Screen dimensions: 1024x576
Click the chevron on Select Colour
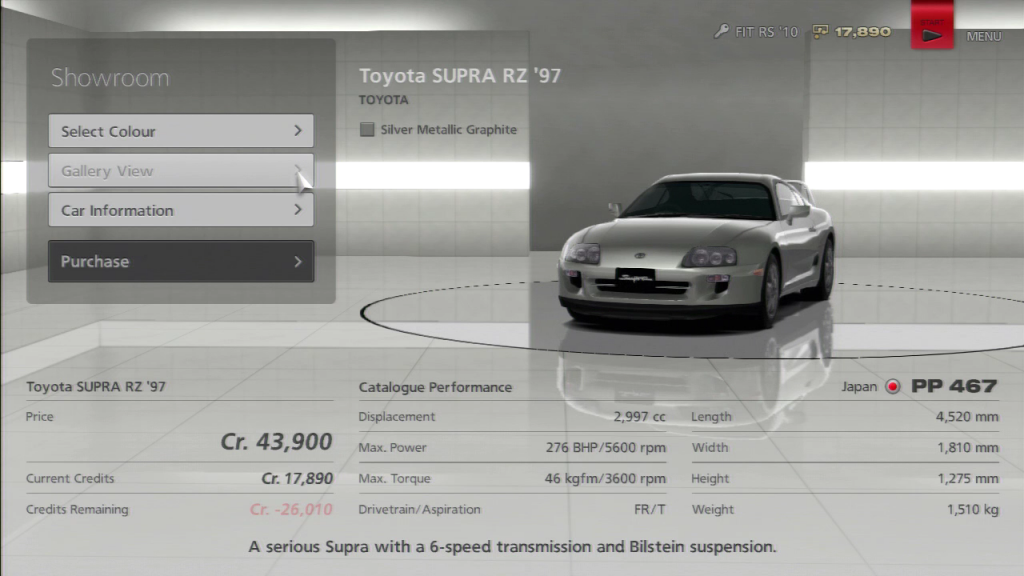pos(298,131)
